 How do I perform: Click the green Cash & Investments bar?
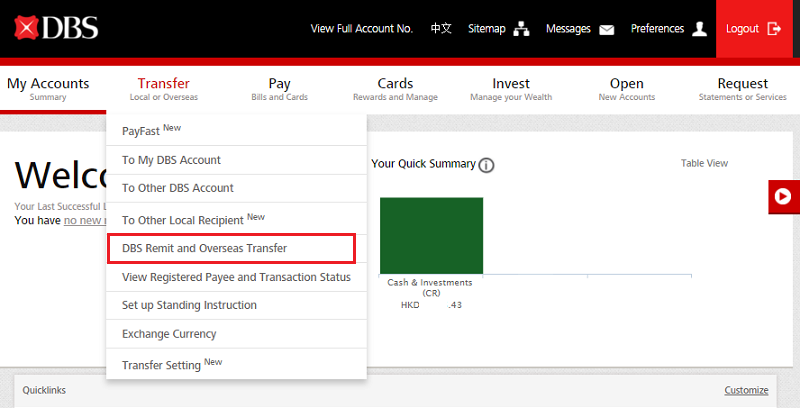pyautogui.click(x=431, y=235)
